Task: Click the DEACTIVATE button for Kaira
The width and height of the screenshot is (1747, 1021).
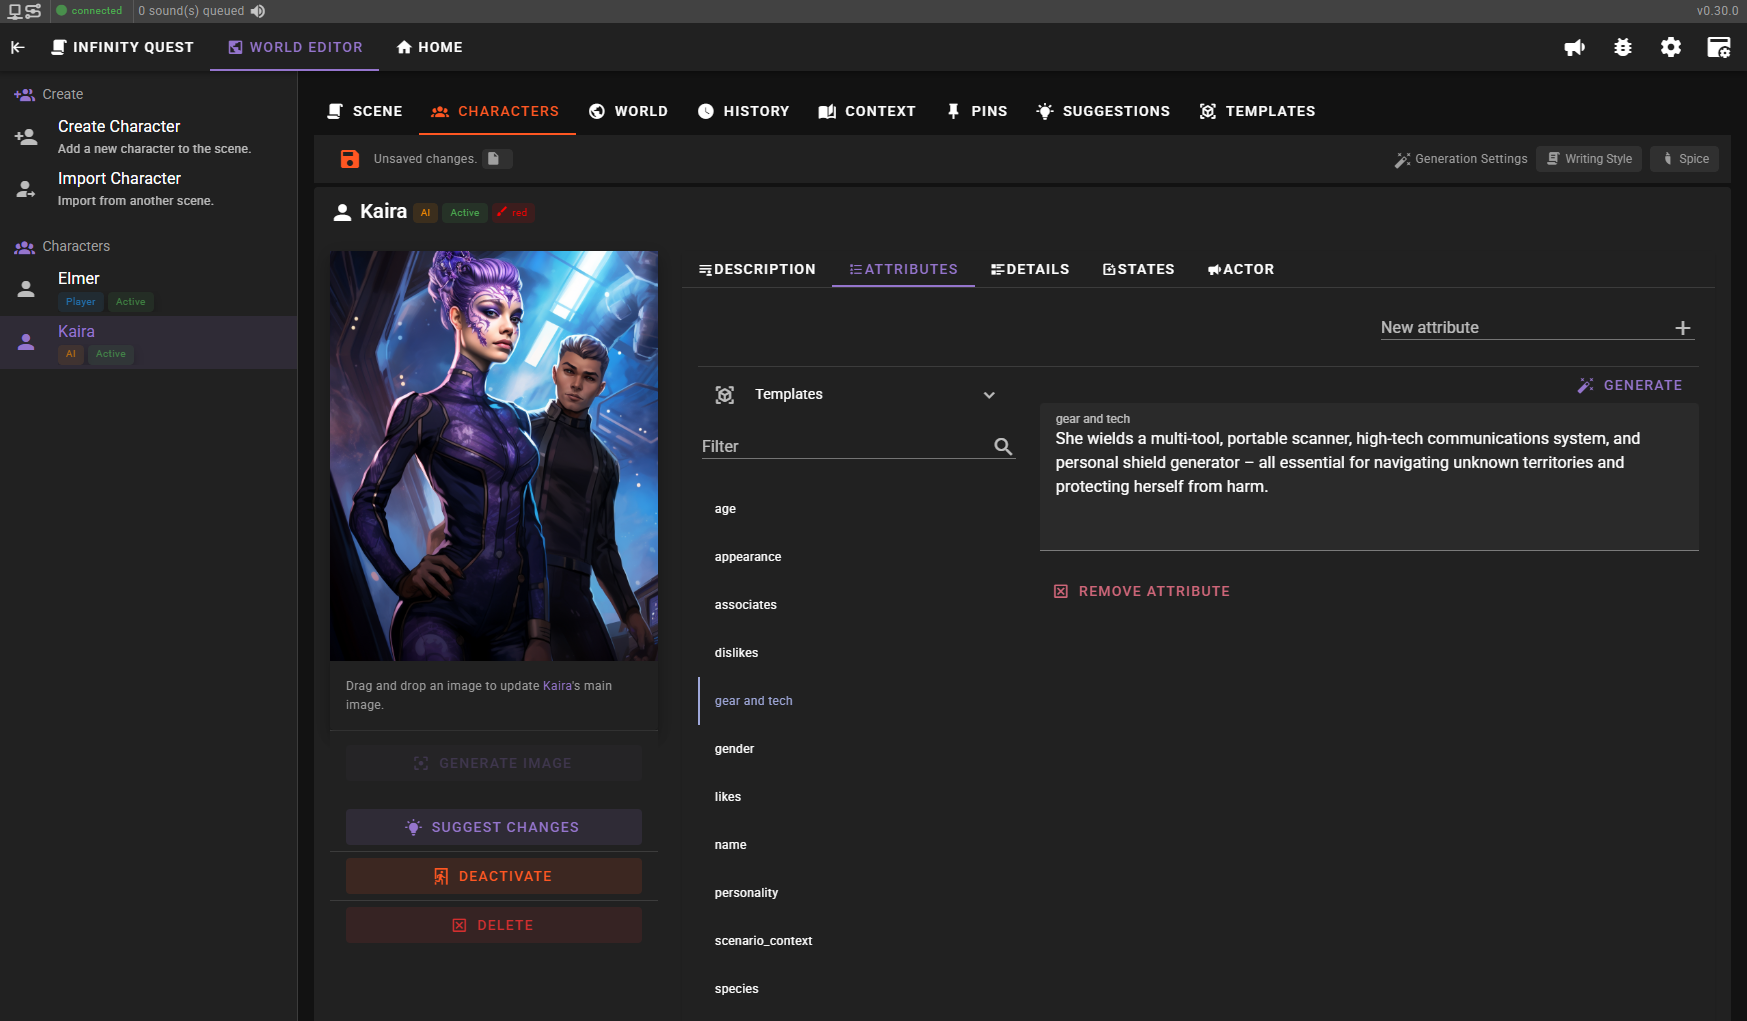Action: (494, 876)
